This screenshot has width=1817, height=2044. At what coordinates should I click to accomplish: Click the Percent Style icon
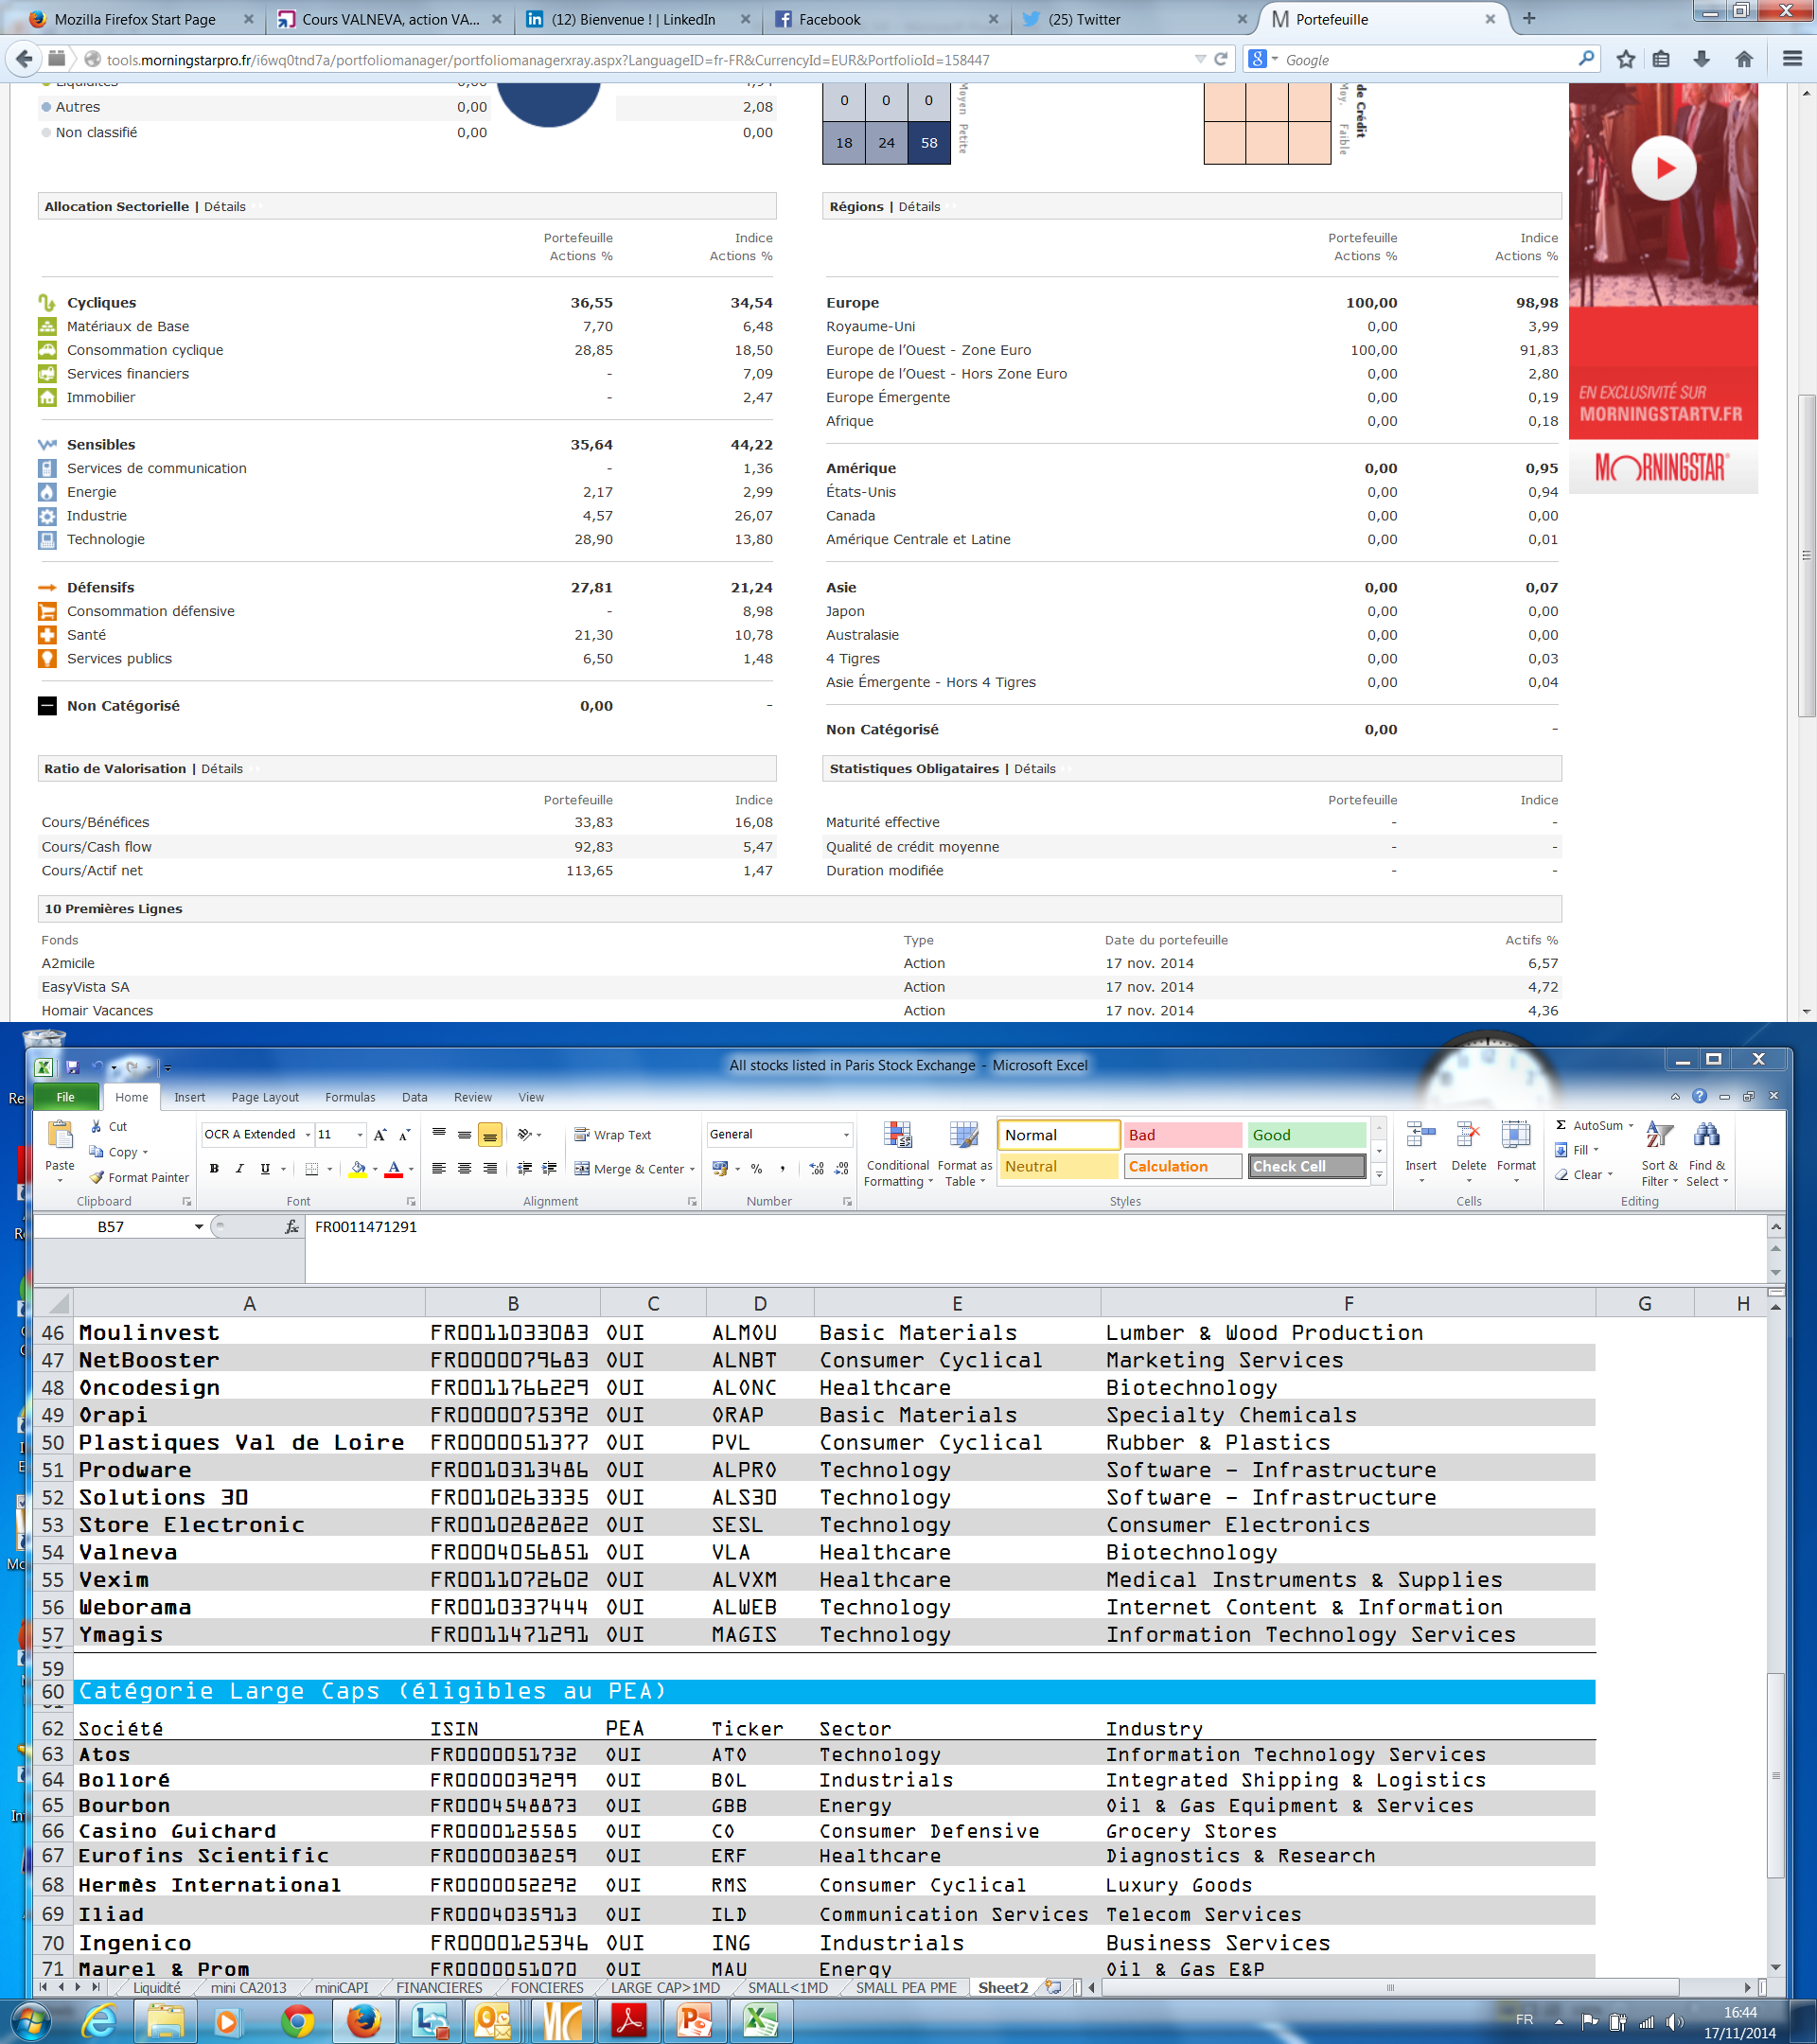click(756, 1168)
